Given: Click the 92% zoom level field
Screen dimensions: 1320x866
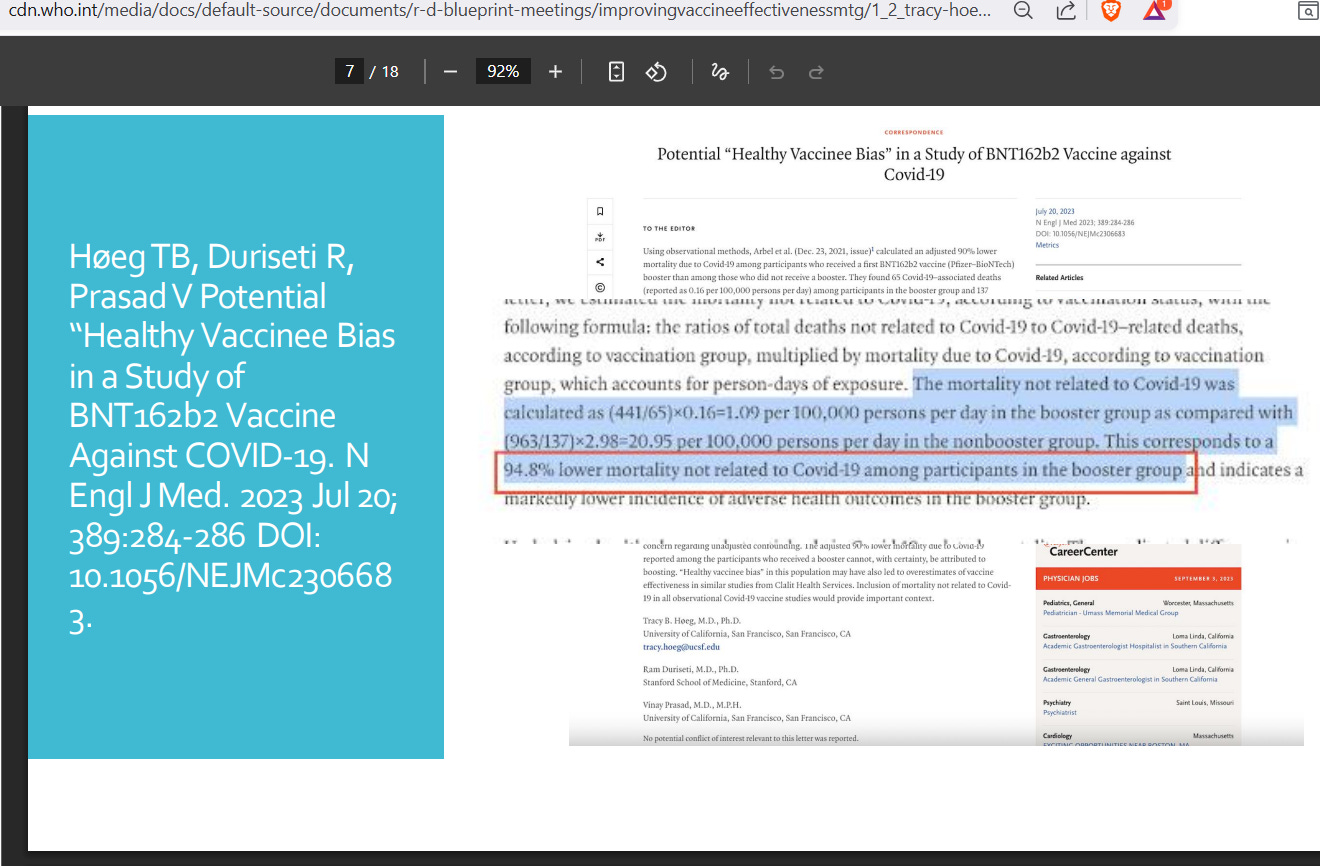Looking at the screenshot, I should pos(503,72).
